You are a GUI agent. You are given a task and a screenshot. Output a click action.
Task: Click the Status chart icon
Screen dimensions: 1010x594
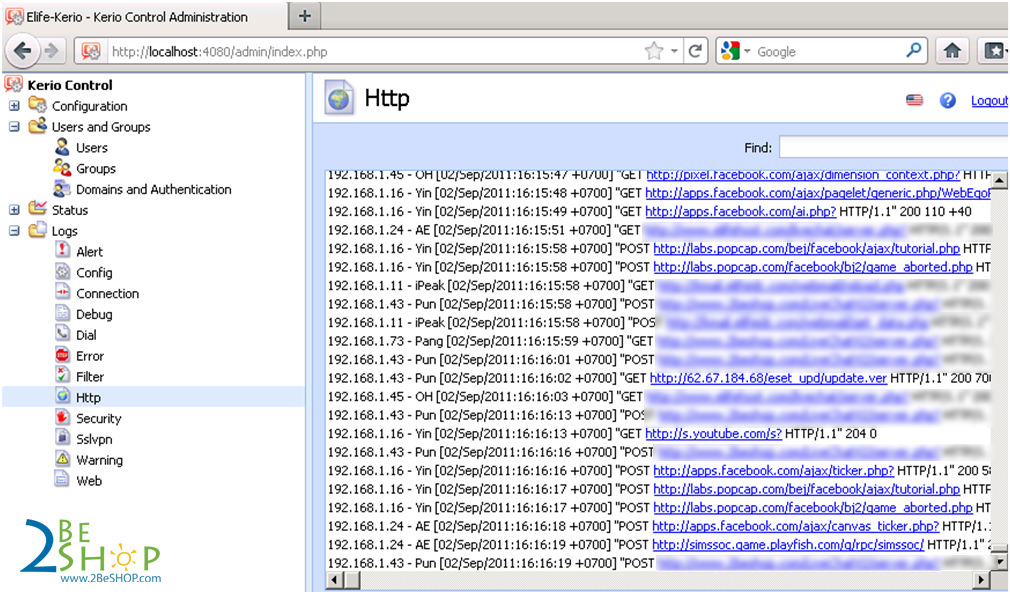coord(38,209)
